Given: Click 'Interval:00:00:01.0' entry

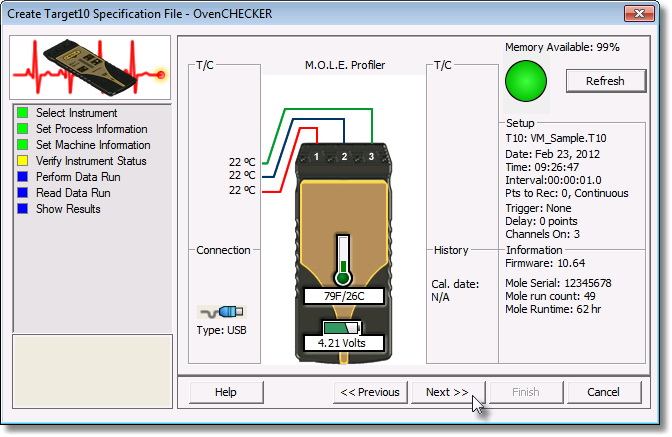Looking at the screenshot, I should (x=553, y=180).
